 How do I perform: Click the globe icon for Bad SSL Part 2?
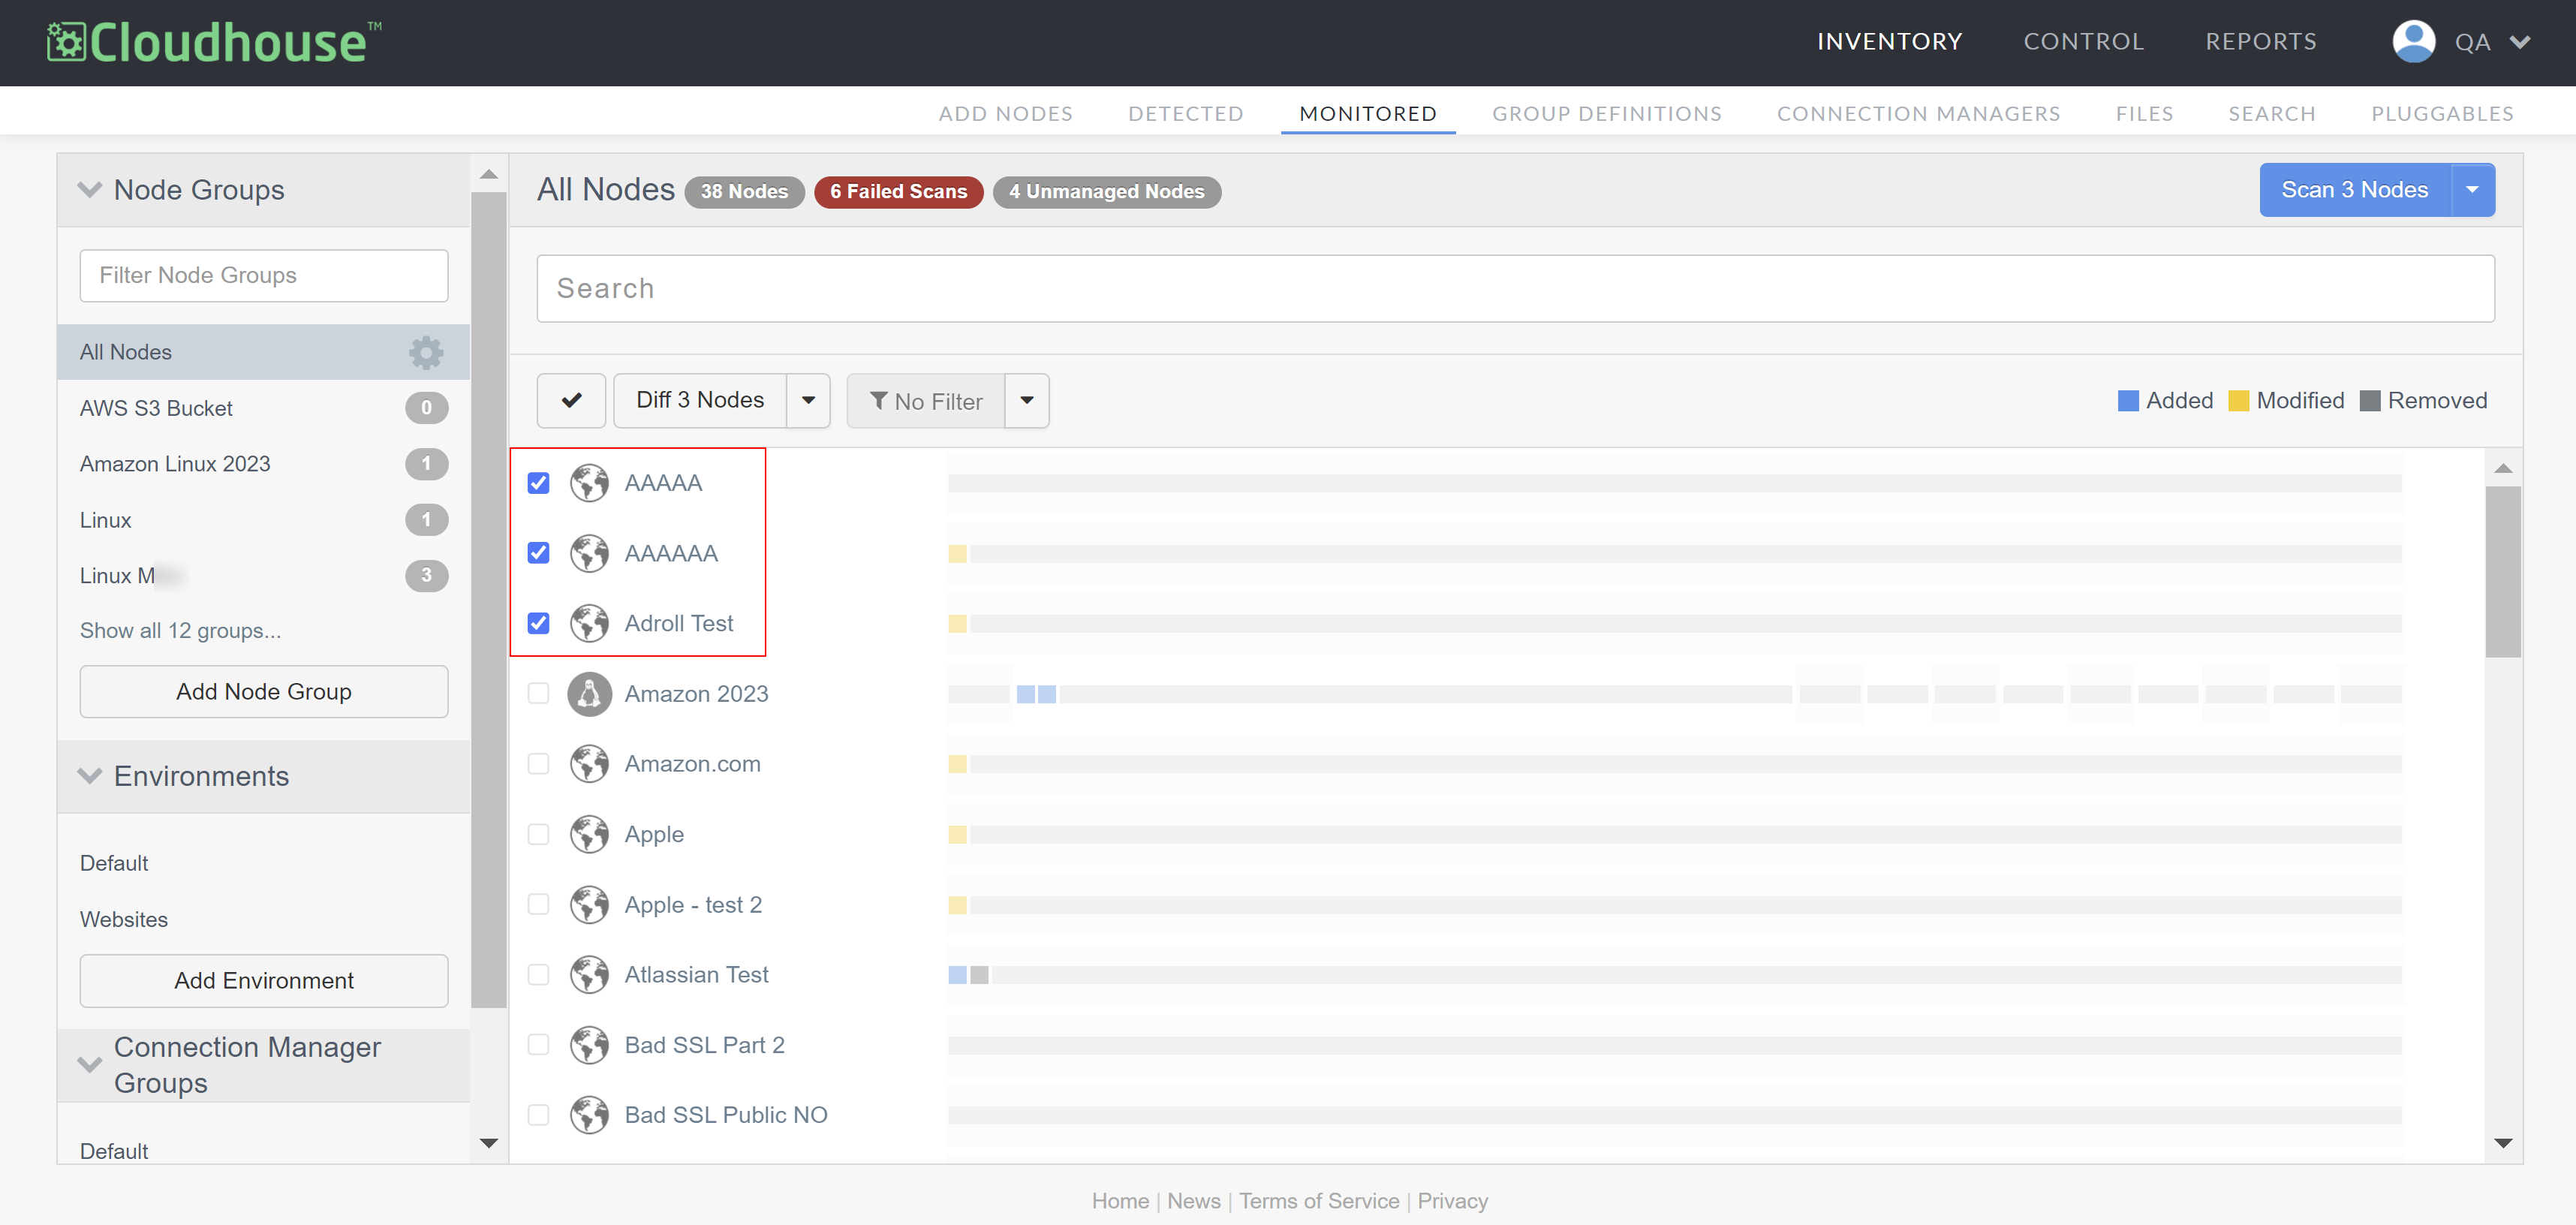click(x=589, y=1045)
